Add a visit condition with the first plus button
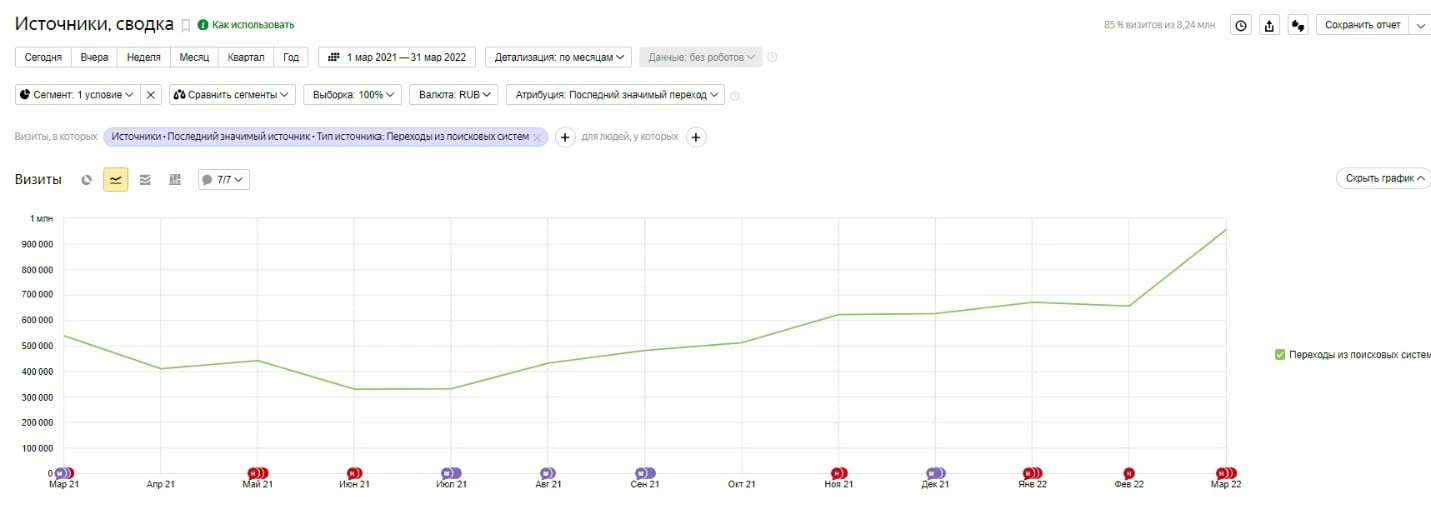The height and width of the screenshot is (519, 1431). [x=565, y=137]
